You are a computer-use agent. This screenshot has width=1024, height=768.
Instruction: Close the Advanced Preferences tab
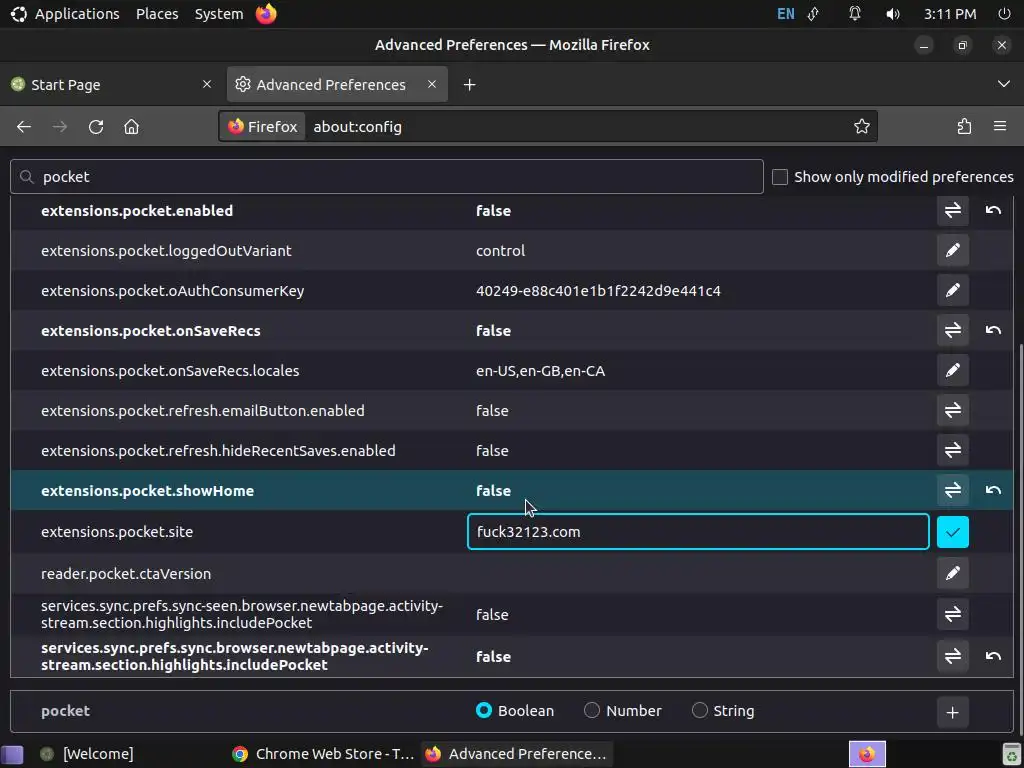[x=432, y=84]
